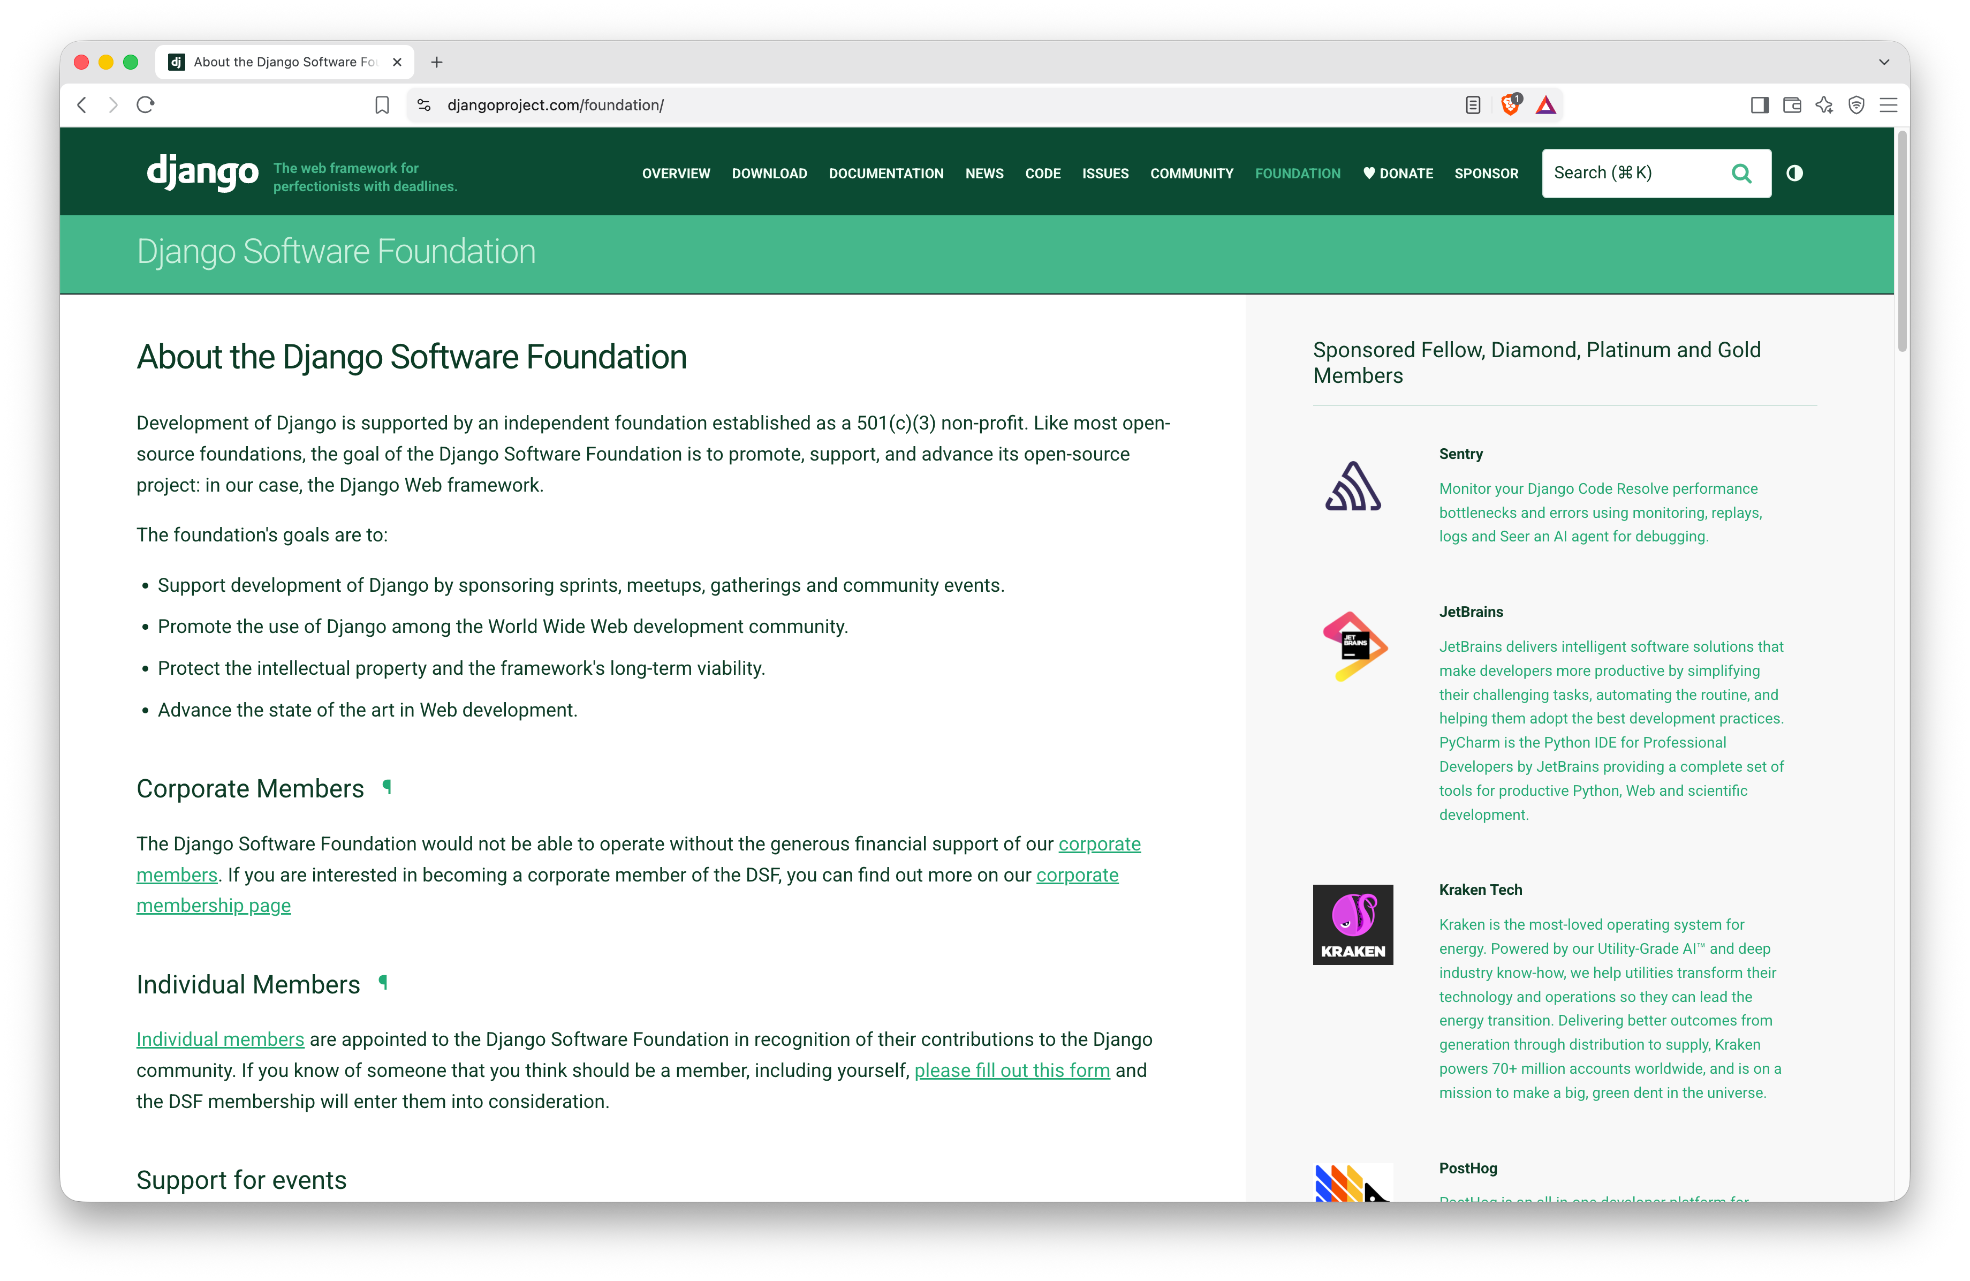The height and width of the screenshot is (1281, 1970).
Task: Follow the corporate membership page link
Action: point(213,905)
